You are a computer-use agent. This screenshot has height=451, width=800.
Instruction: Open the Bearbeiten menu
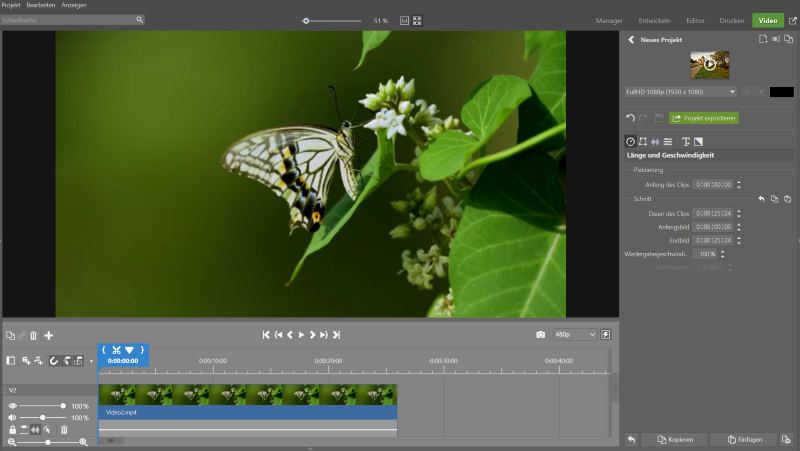tap(41, 5)
